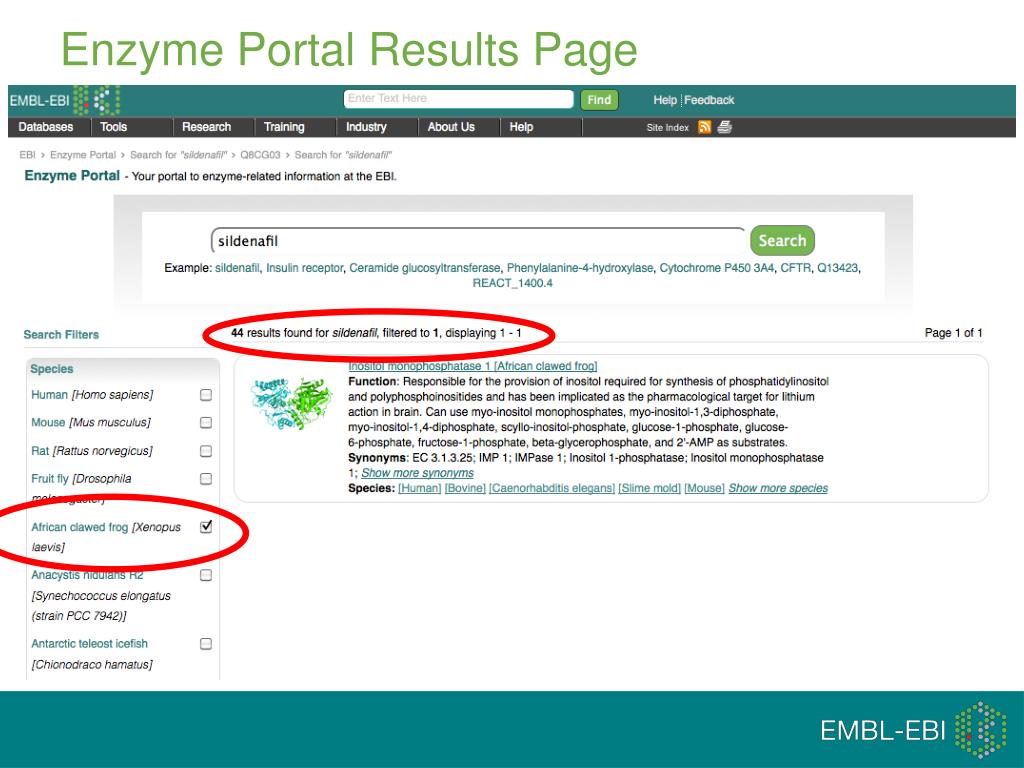The width and height of the screenshot is (1024, 768).
Task: Try the Phenylalanine-4-hydroxylase example
Action: pos(580,268)
